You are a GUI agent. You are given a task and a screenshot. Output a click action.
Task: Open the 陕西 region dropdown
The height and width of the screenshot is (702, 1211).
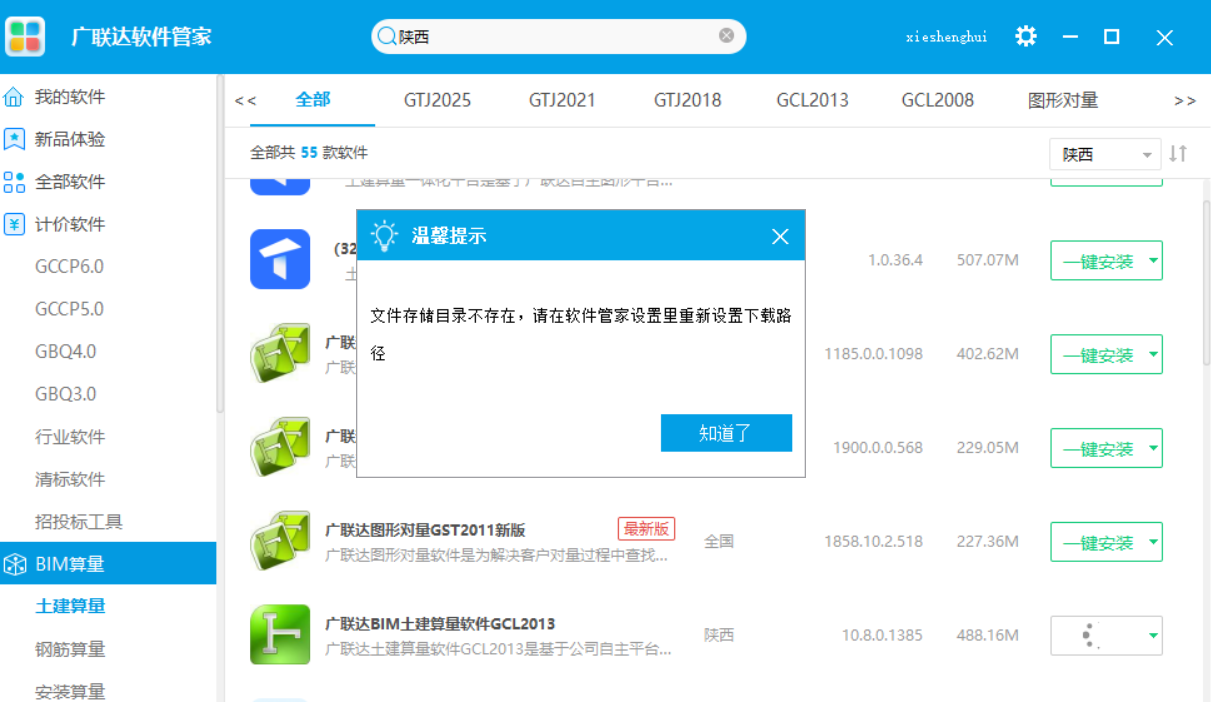tap(1105, 155)
